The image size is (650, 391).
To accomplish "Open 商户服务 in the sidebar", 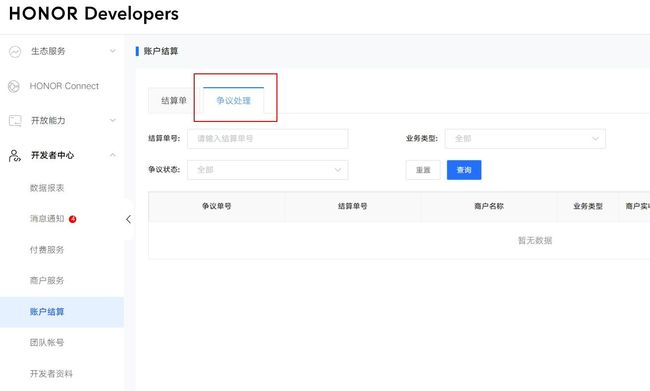I will pos(47,280).
